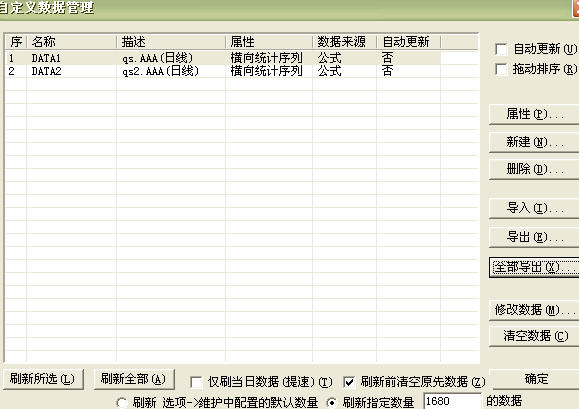Click the 清空数据(C) button
The height and width of the screenshot is (409, 579).
coord(534,336)
